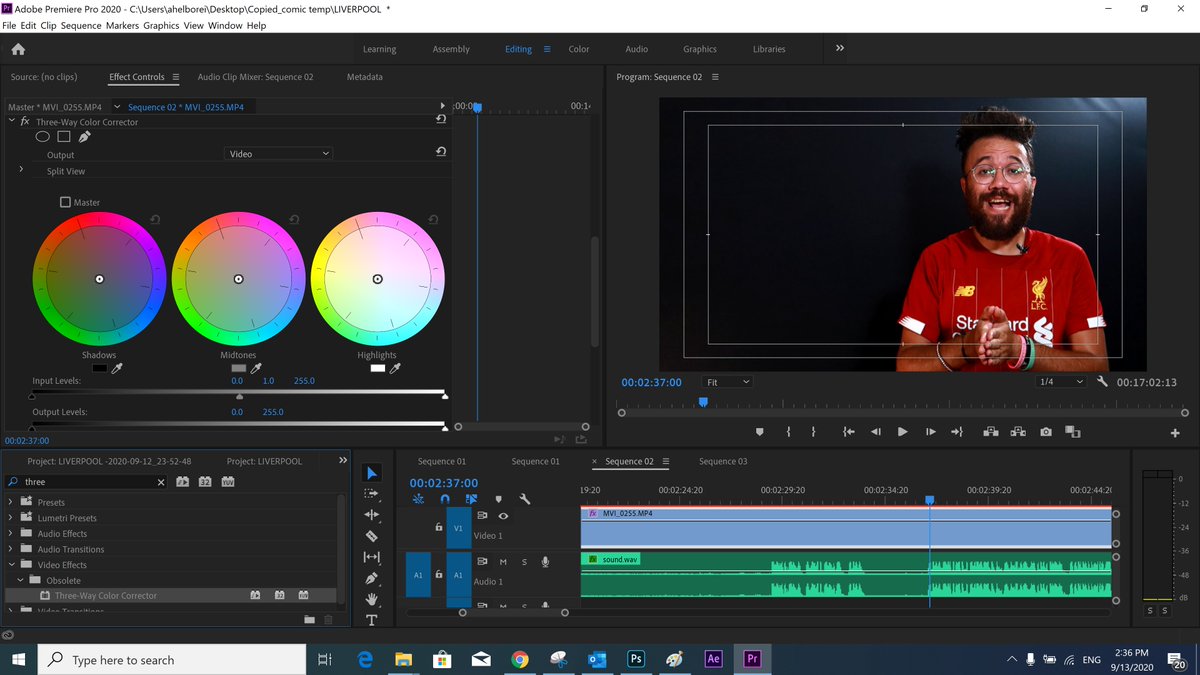Open timeline display settings wrench
The width and height of the screenshot is (1200, 675).
[x=524, y=499]
